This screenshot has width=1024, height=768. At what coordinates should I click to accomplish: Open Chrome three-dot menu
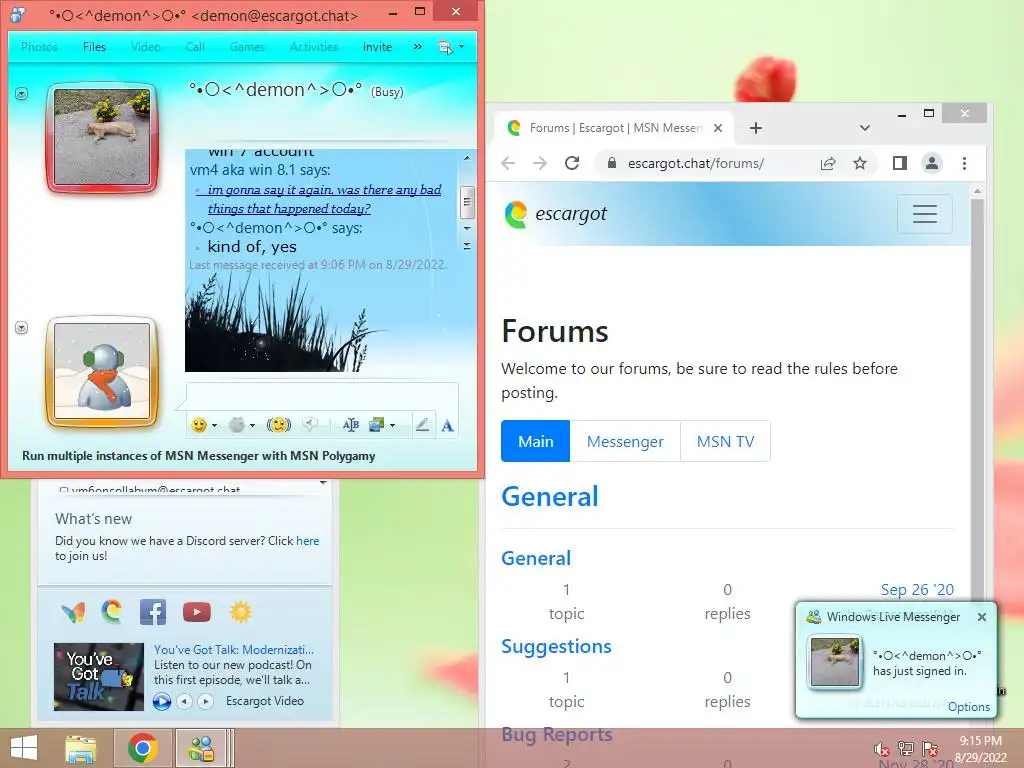(x=965, y=163)
